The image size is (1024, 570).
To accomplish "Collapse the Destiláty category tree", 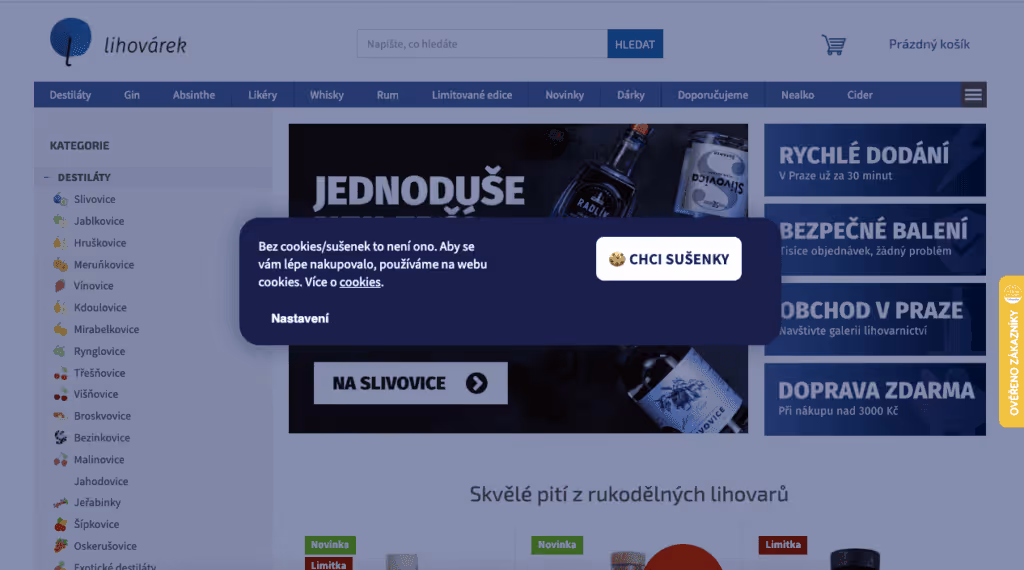I will coord(46,177).
